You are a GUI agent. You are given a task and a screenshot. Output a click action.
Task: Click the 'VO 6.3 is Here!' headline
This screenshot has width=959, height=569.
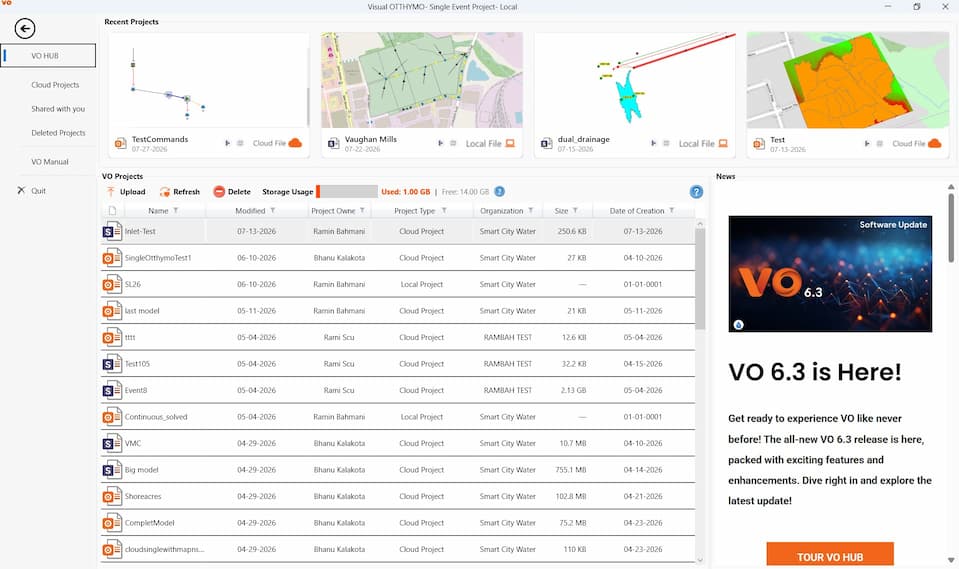pos(815,372)
